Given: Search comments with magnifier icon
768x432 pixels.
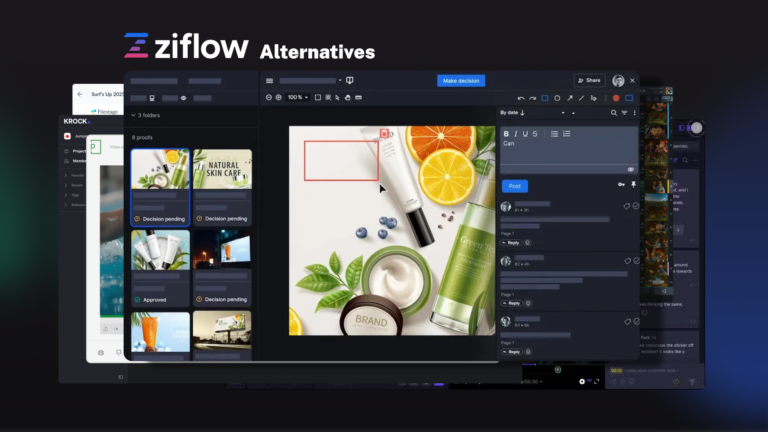Looking at the screenshot, I should pos(614,113).
